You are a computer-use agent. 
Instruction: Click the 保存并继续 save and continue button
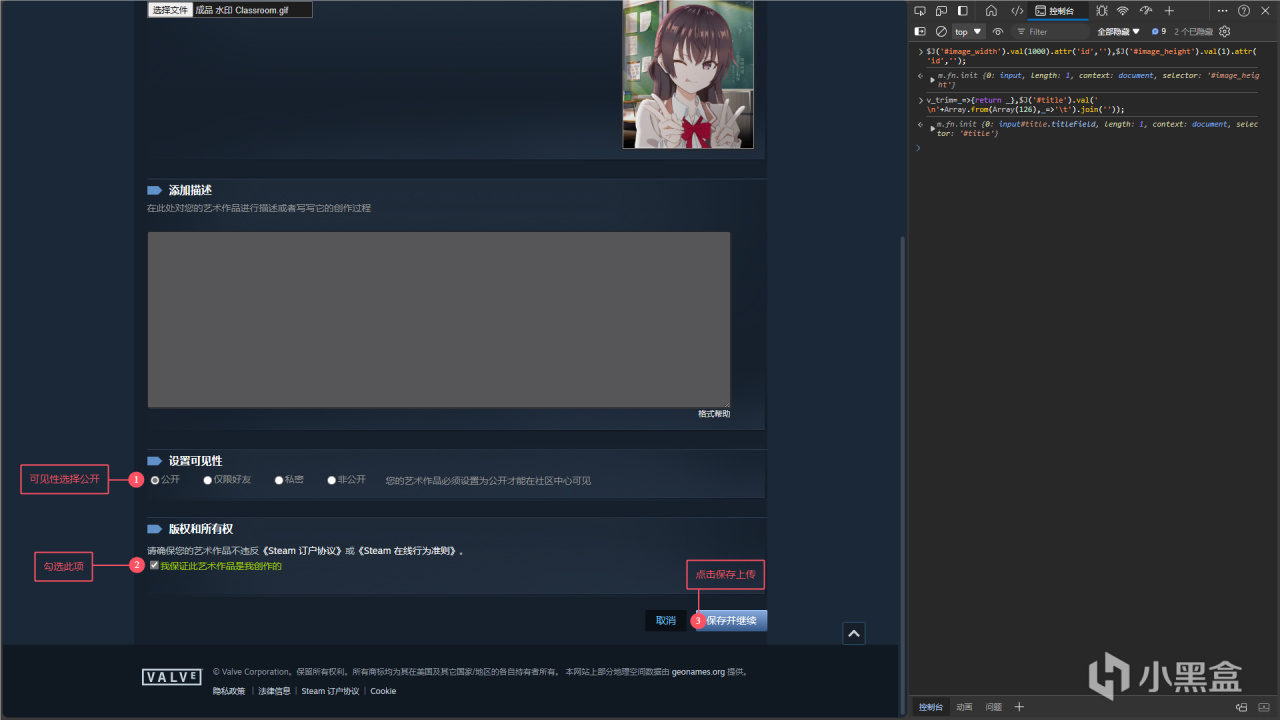(731, 621)
